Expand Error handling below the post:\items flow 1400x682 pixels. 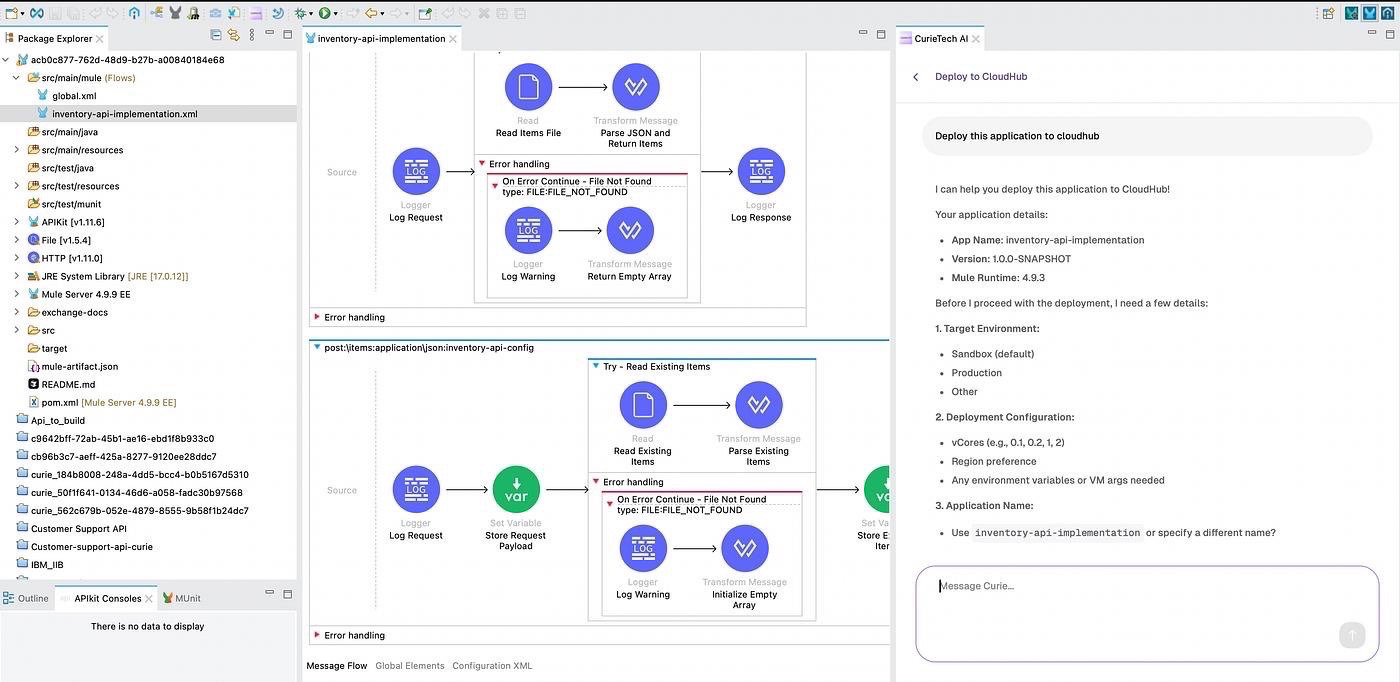[317, 635]
